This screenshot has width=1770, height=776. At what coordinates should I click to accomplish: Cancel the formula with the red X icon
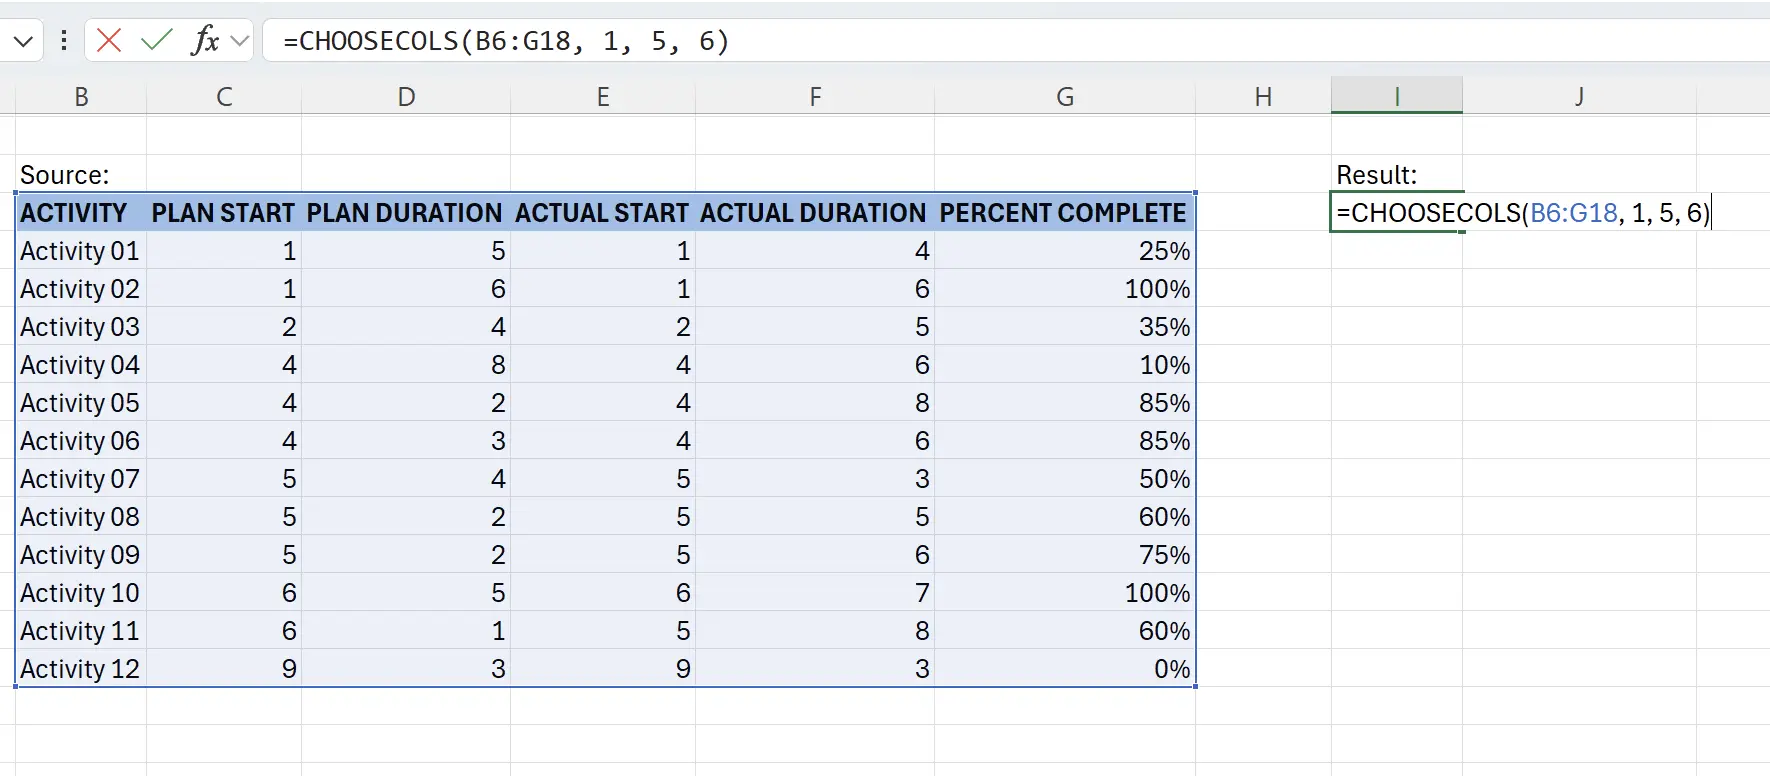[107, 41]
